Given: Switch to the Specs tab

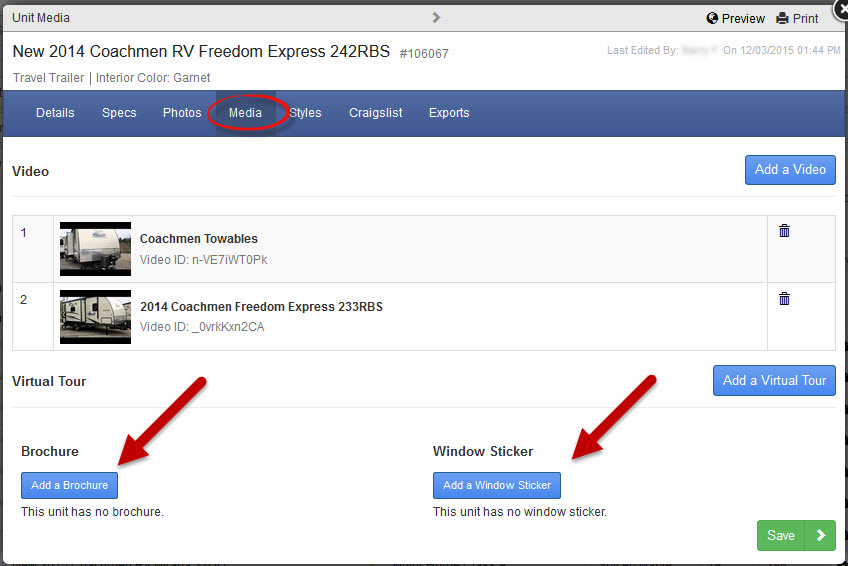Looking at the screenshot, I should 119,113.
